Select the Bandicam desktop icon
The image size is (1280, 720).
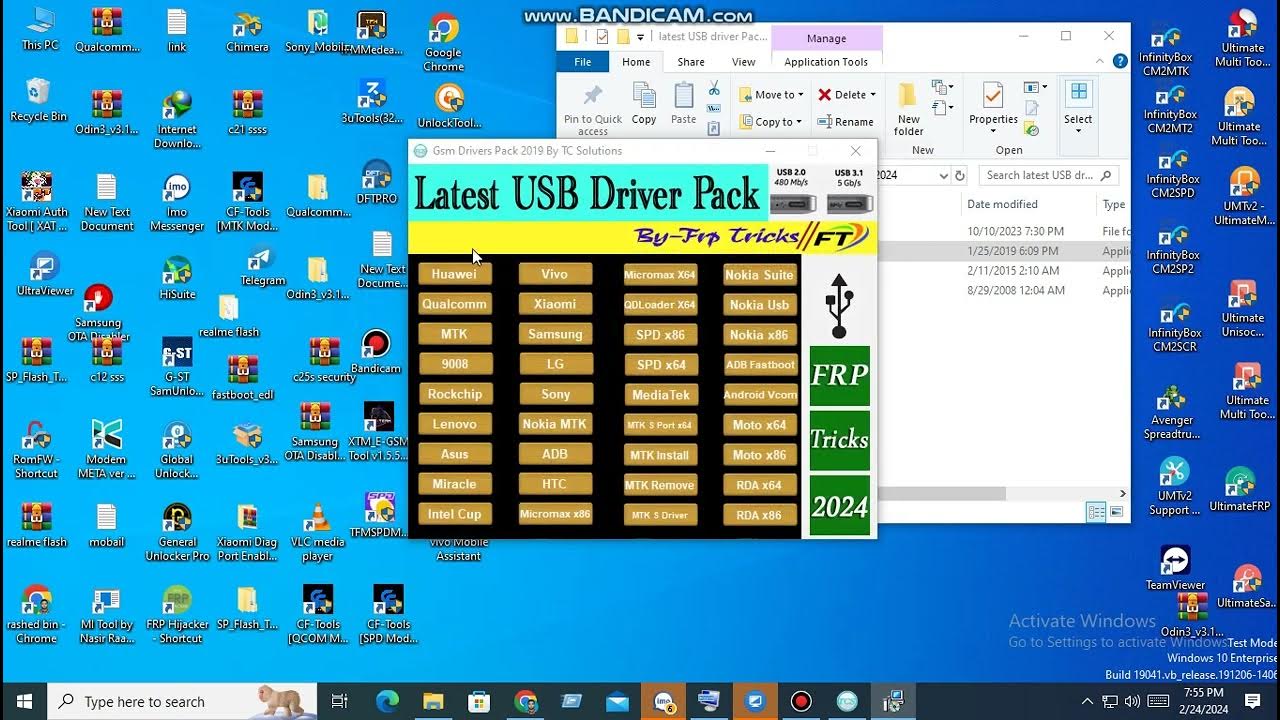click(x=376, y=352)
